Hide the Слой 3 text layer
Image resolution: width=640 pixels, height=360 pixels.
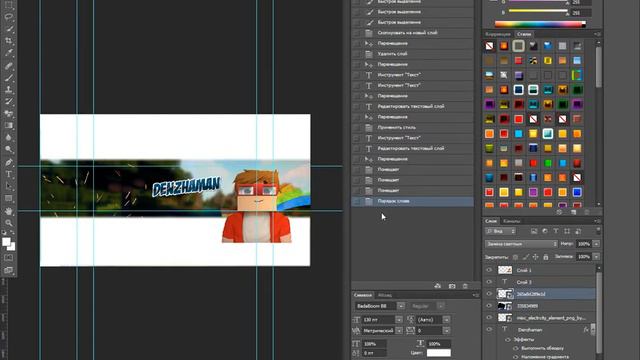coord(489,282)
